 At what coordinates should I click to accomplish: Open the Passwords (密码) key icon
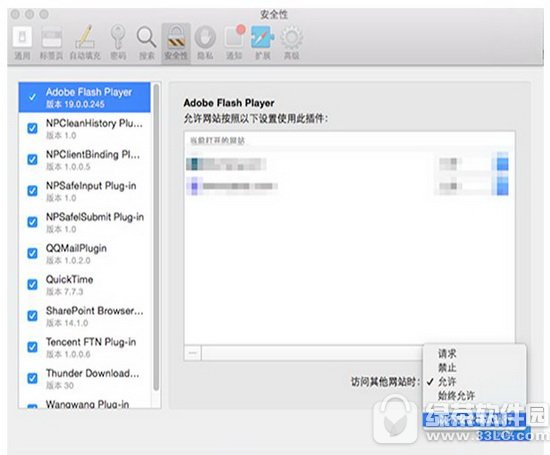pyautogui.click(x=118, y=42)
